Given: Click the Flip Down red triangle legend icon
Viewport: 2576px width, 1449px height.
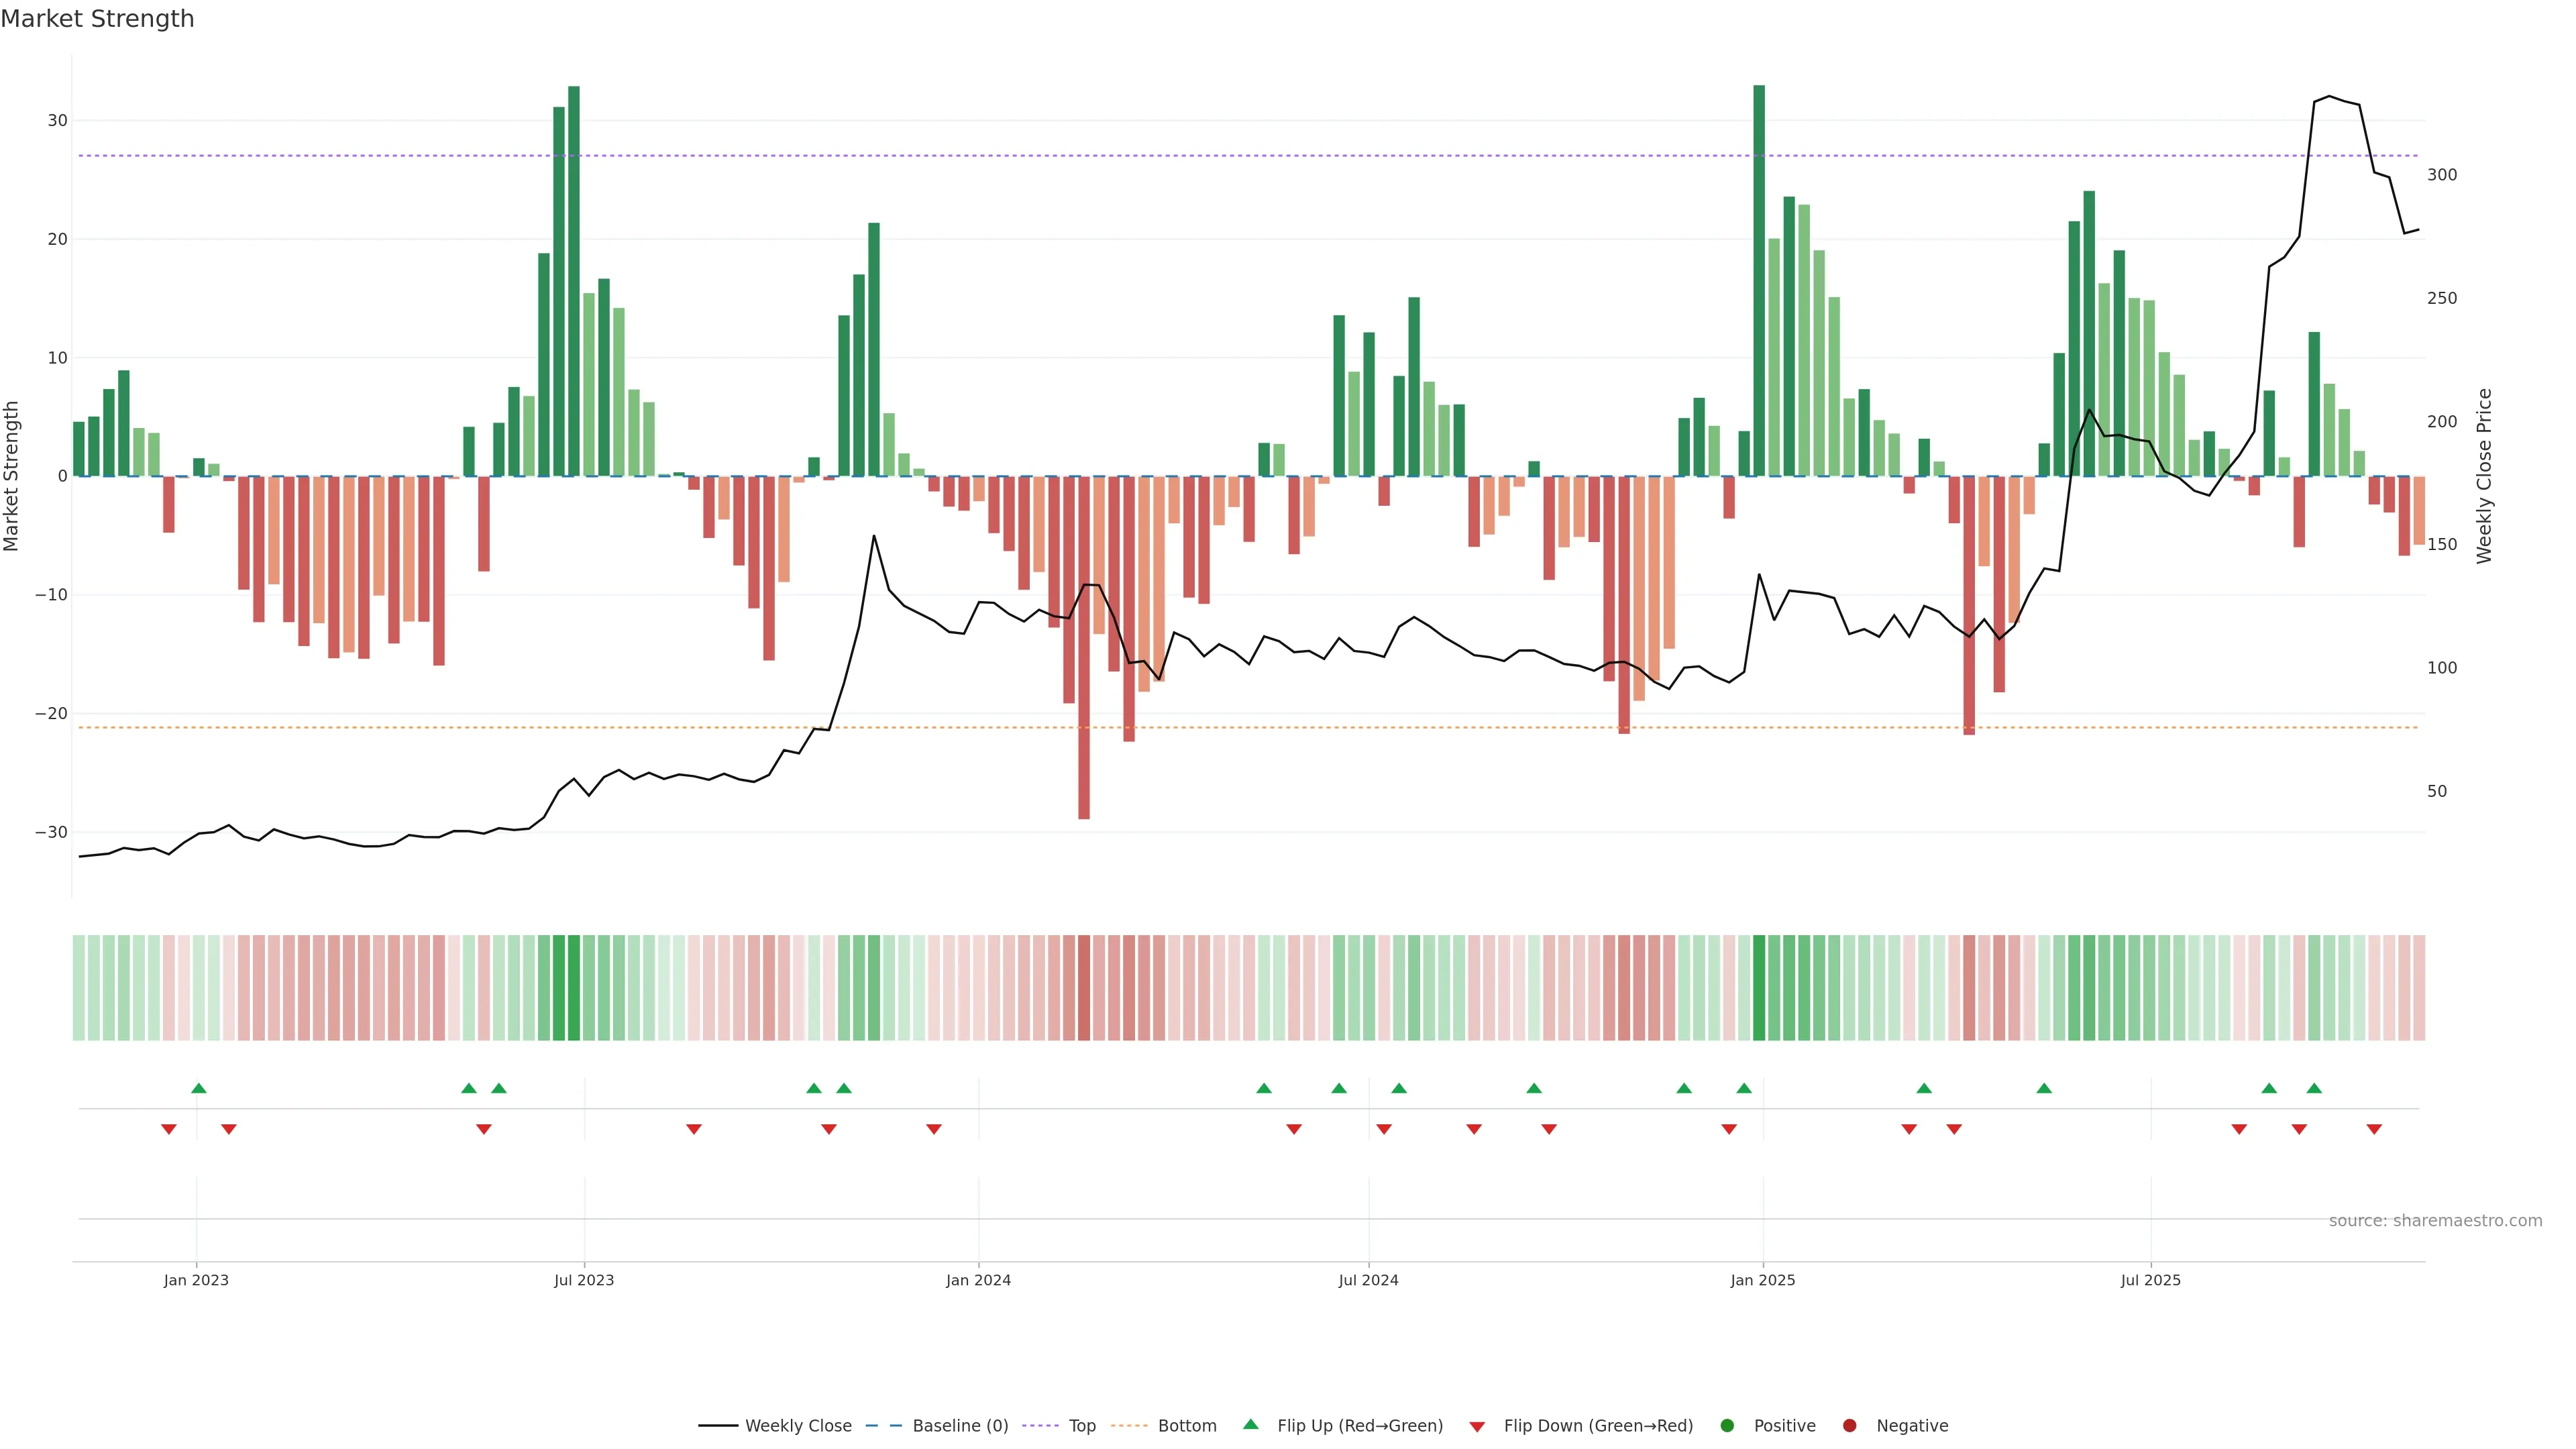Looking at the screenshot, I should [1477, 1427].
